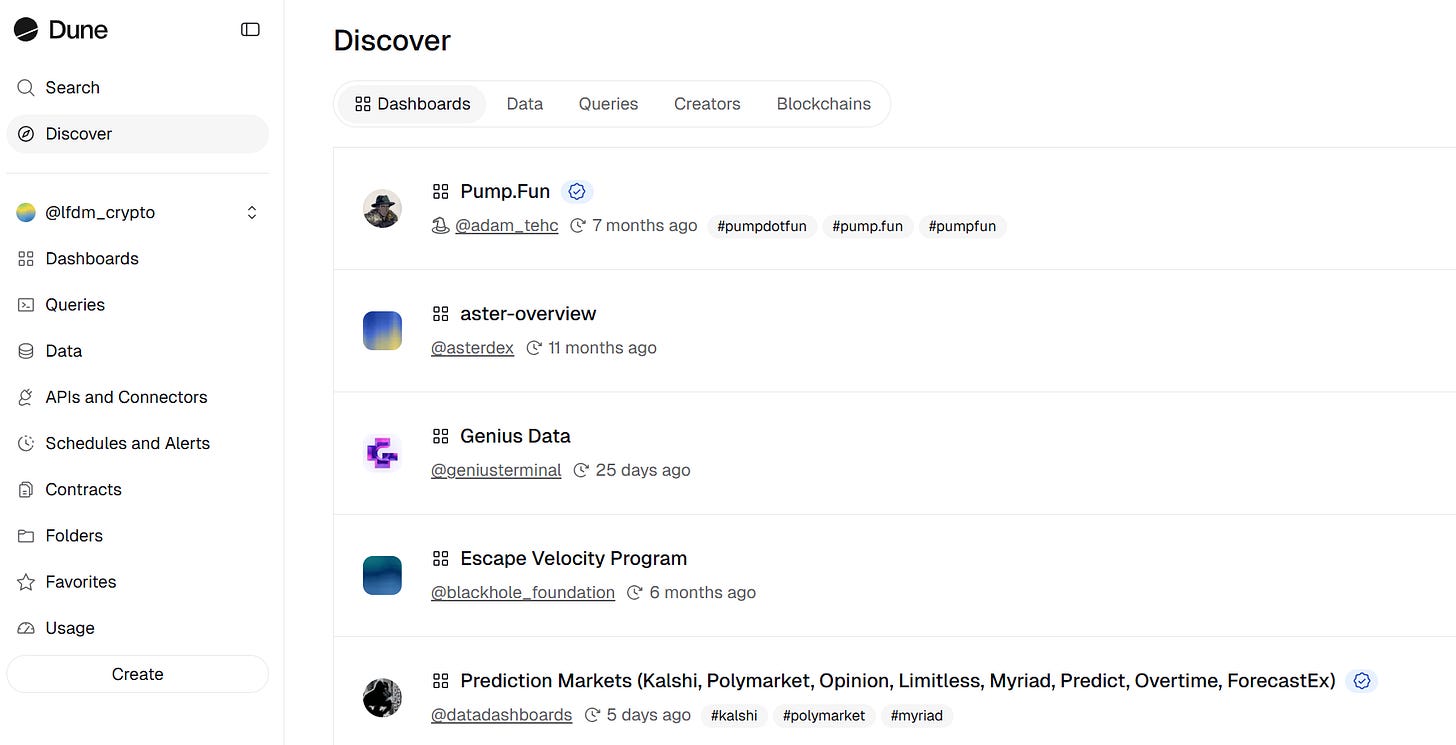
Task: Click the Pump.Fun verified badge
Action: 577,191
